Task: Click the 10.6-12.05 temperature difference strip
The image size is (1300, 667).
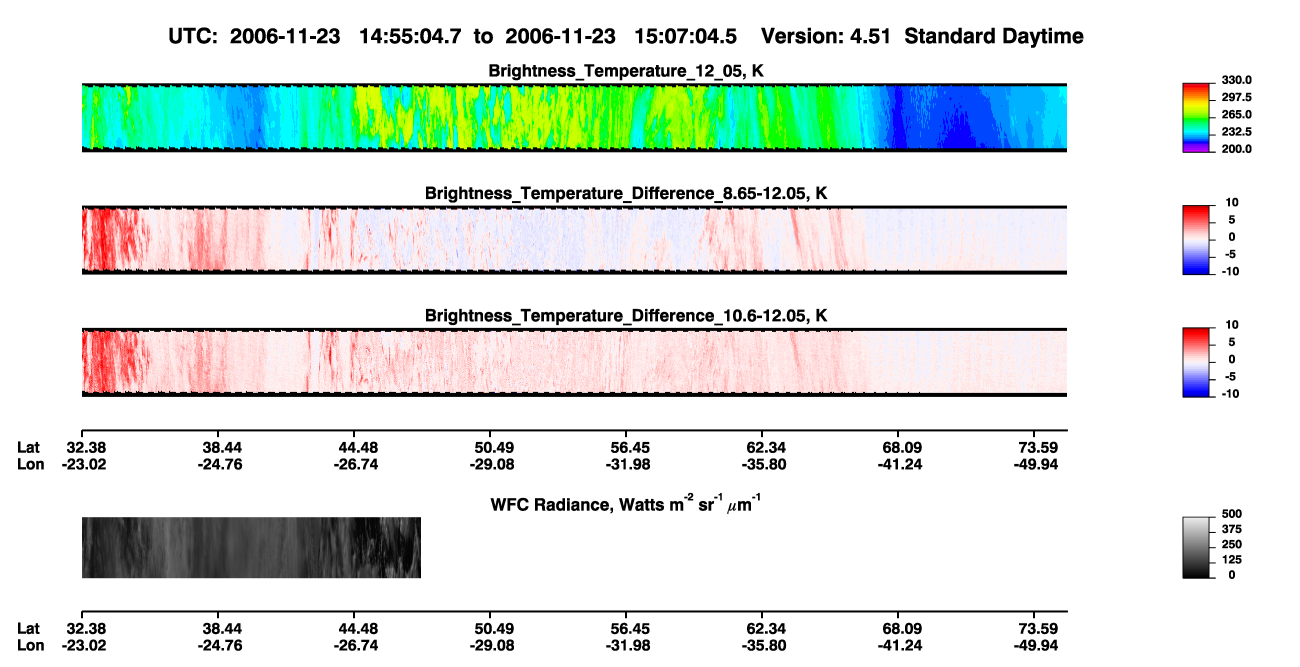Action: (x=574, y=362)
